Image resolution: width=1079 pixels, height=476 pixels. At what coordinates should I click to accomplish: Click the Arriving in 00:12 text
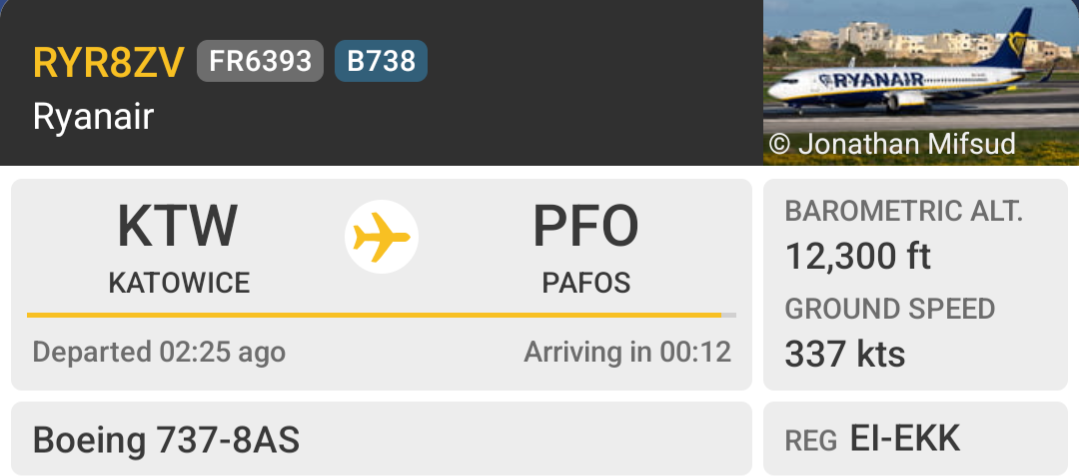627,352
